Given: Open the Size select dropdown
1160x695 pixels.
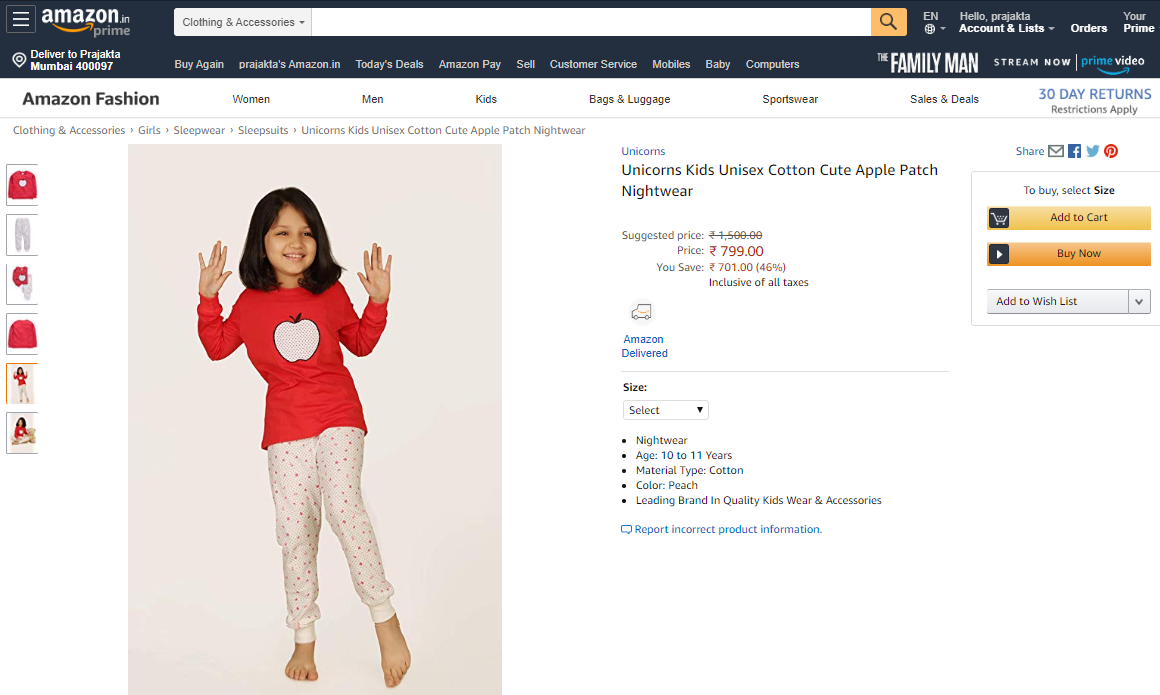Looking at the screenshot, I should 666,410.
